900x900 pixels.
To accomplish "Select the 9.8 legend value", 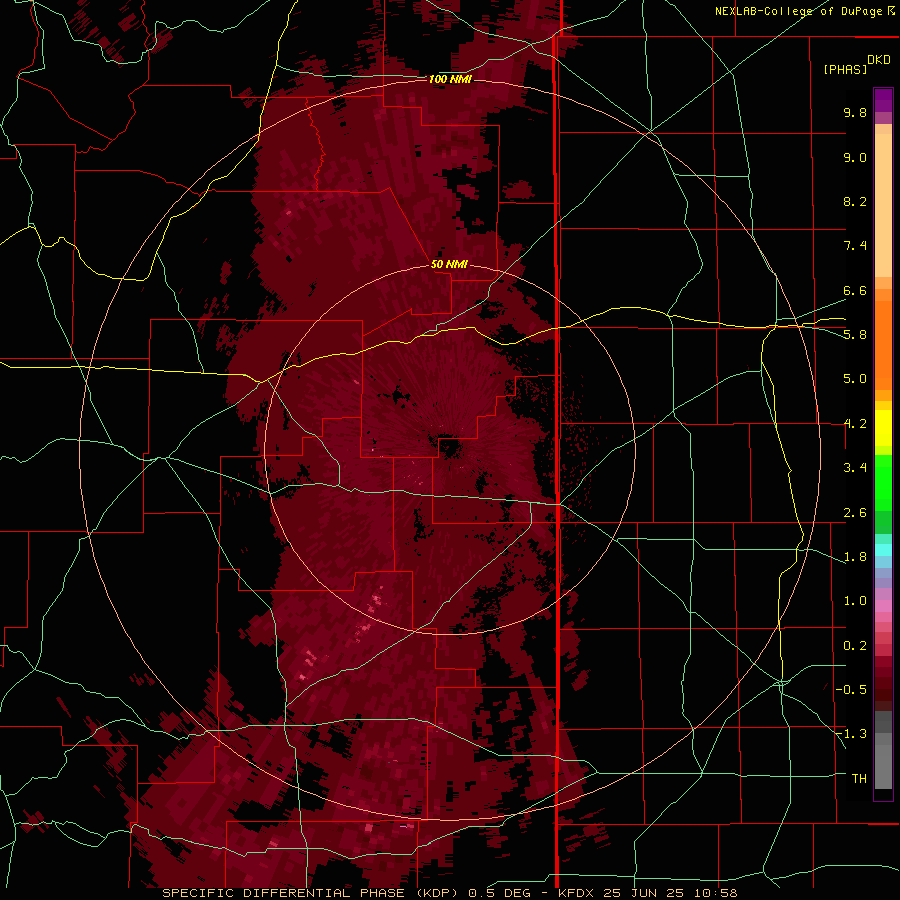I will click(855, 112).
